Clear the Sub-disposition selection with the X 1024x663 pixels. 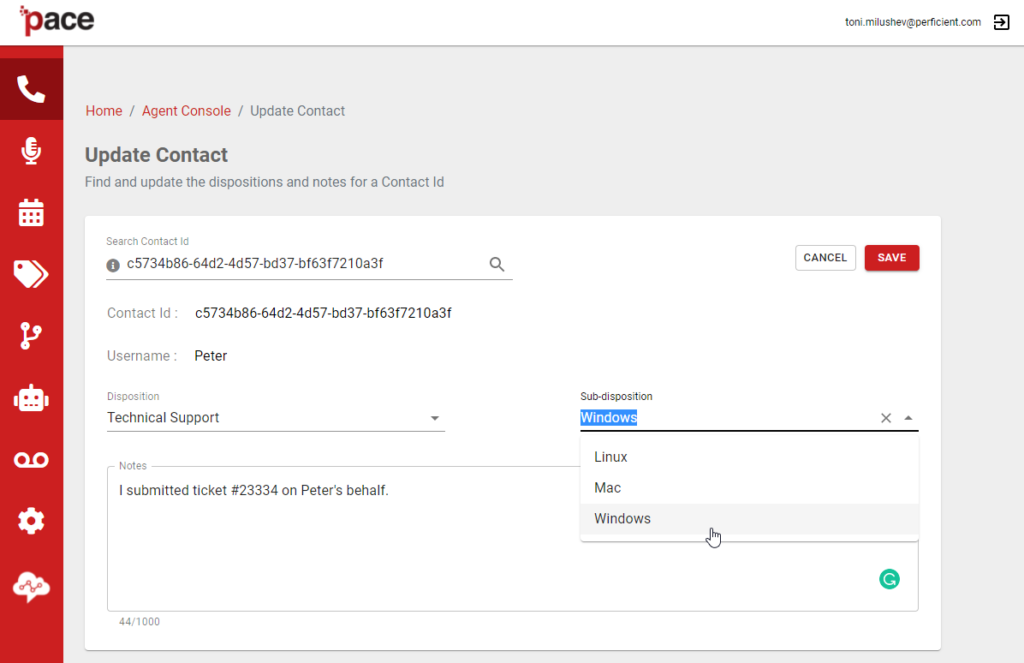[886, 418]
